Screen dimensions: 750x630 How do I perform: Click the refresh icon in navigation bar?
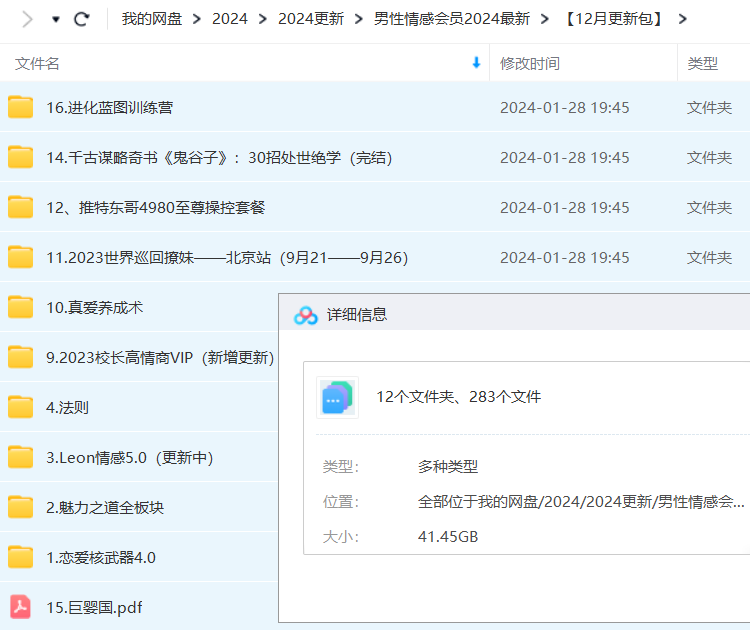[x=82, y=19]
